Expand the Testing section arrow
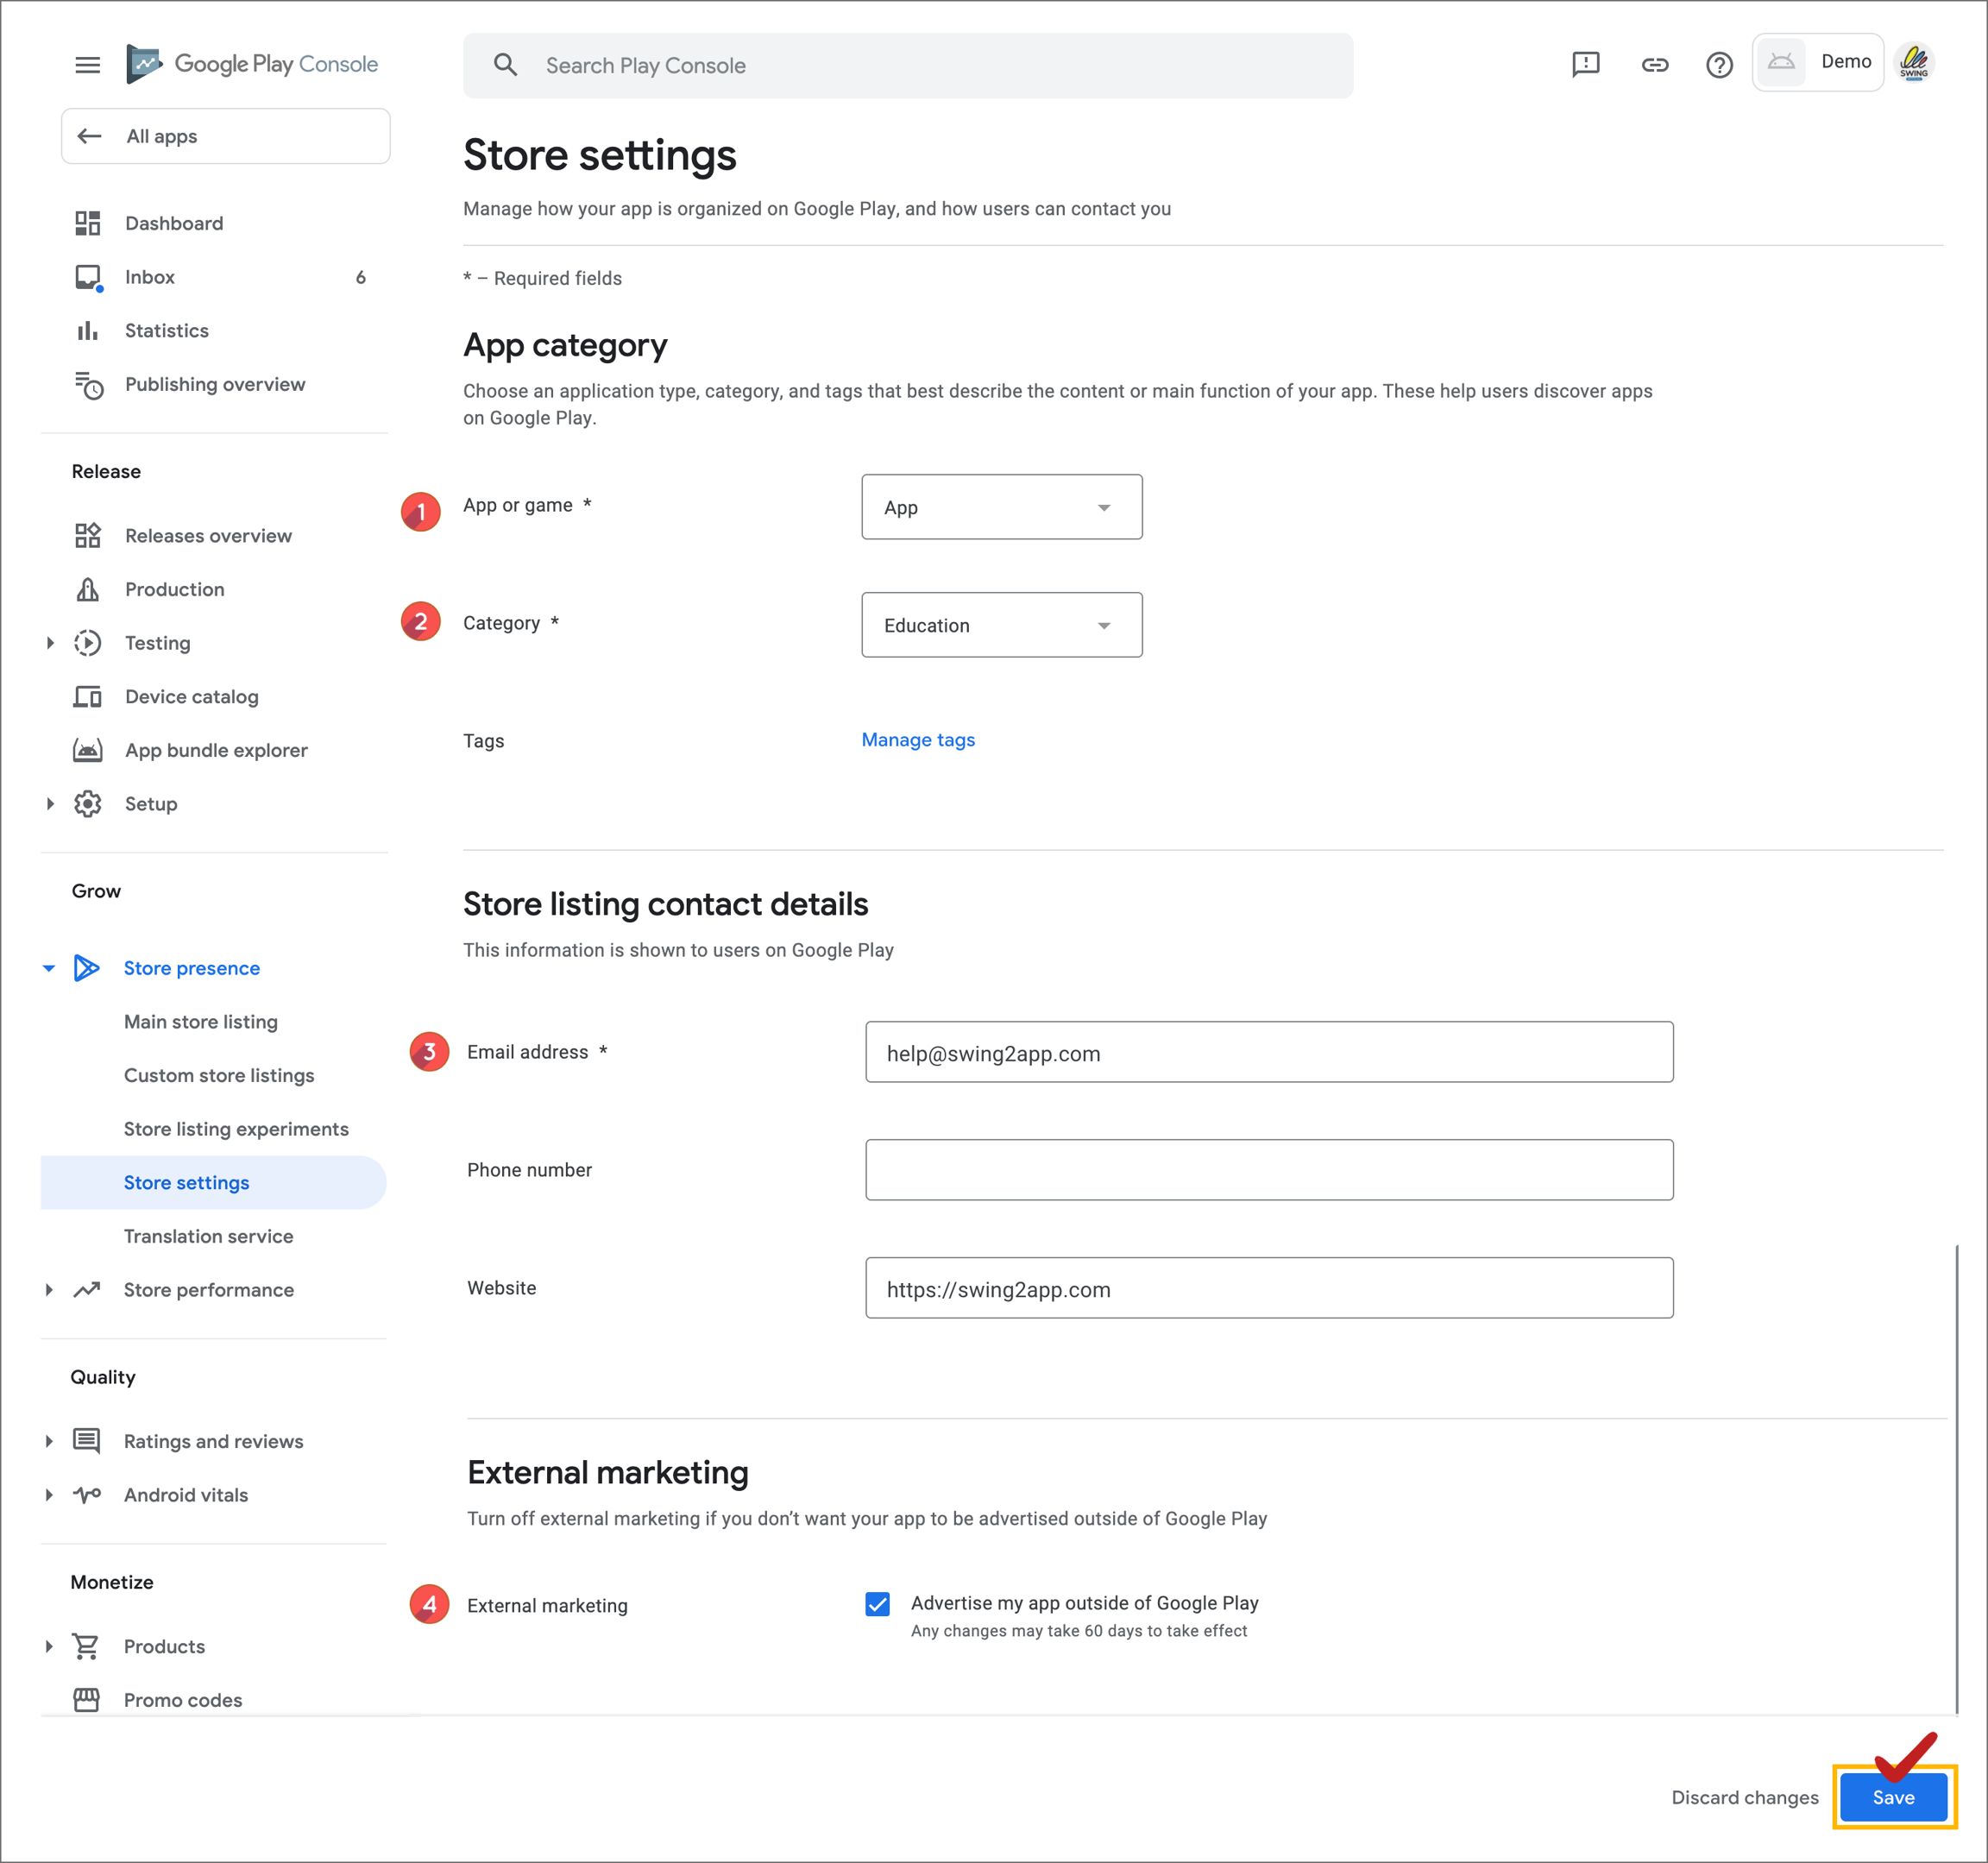 50,643
